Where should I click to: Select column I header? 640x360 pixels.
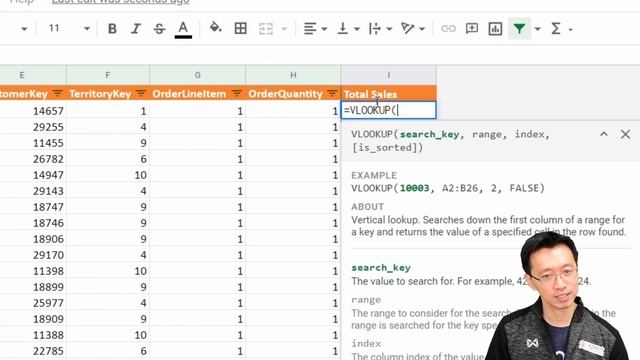[389, 75]
